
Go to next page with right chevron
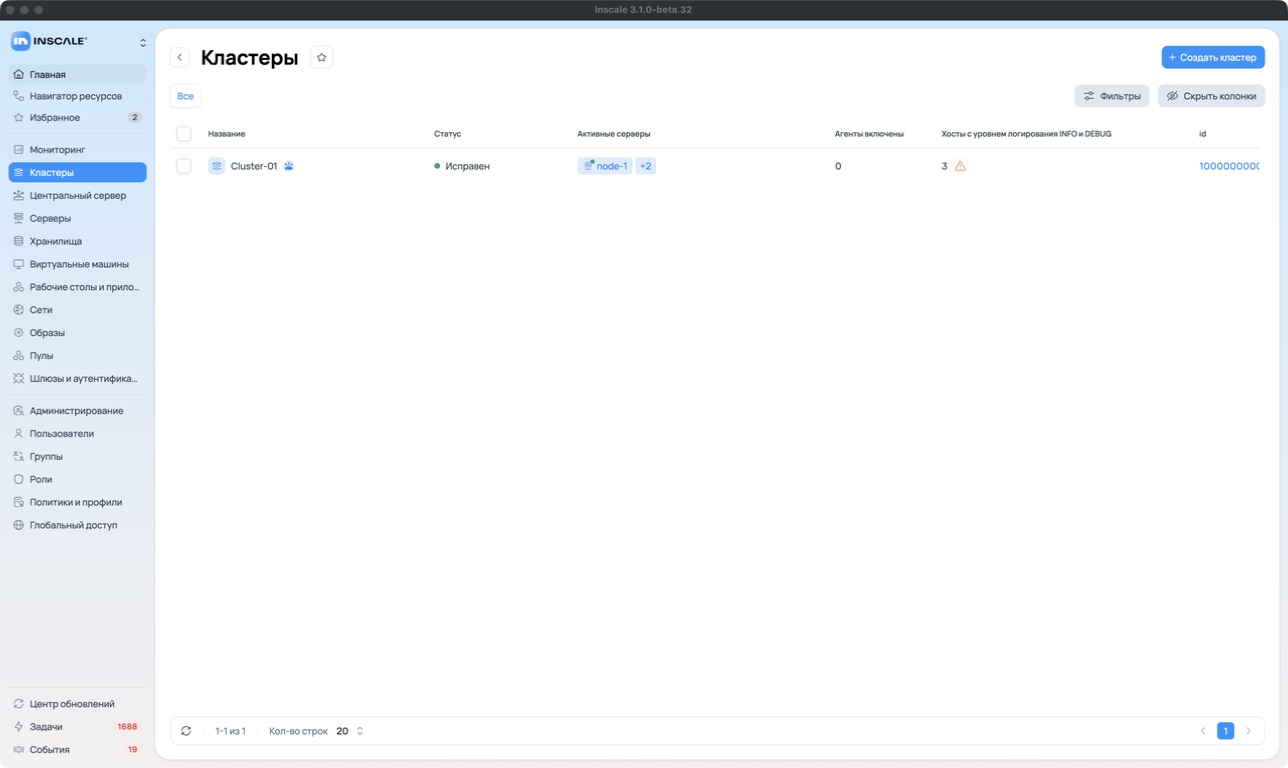pyautogui.click(x=1248, y=731)
